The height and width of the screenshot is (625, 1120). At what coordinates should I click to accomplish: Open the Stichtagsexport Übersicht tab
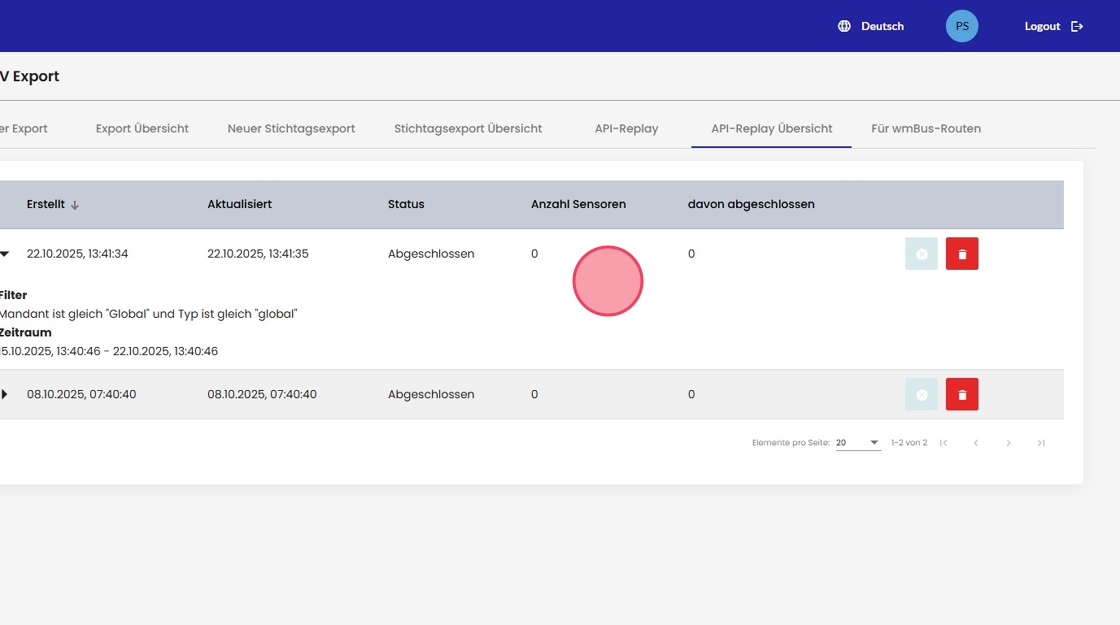[x=468, y=129]
